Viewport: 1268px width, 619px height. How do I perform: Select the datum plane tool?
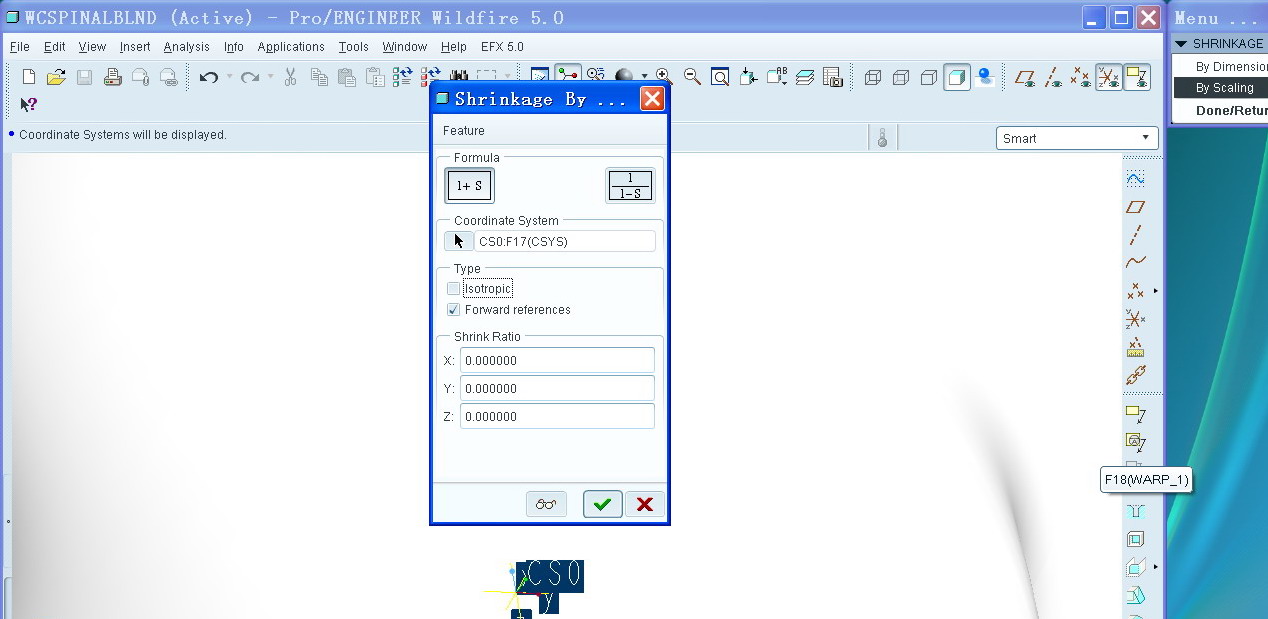pos(1135,207)
